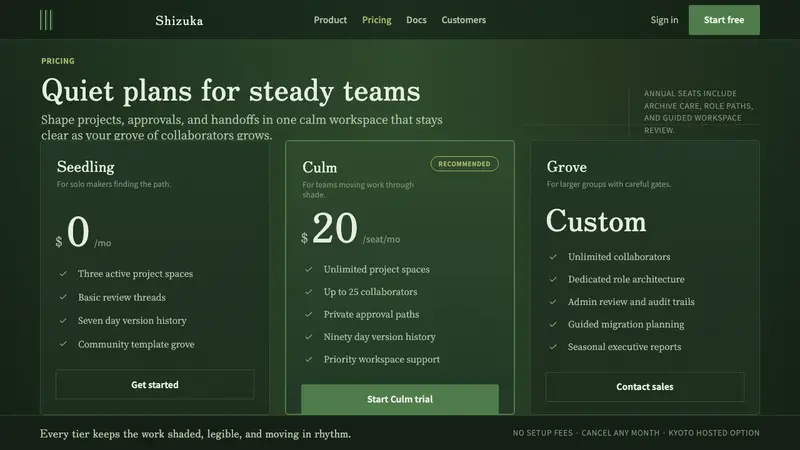Click checkmark beside Ninety day version history
Viewport: 800px width, 450px height.
point(309,337)
